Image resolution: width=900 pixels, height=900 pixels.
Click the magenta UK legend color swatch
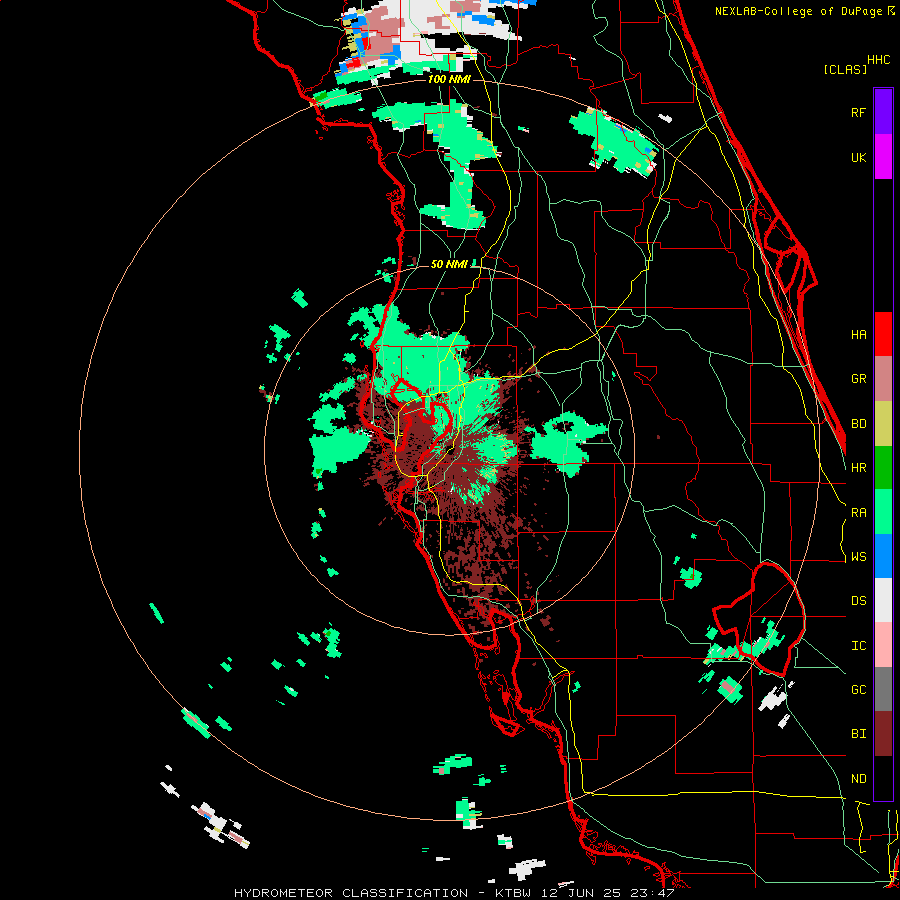(x=883, y=157)
